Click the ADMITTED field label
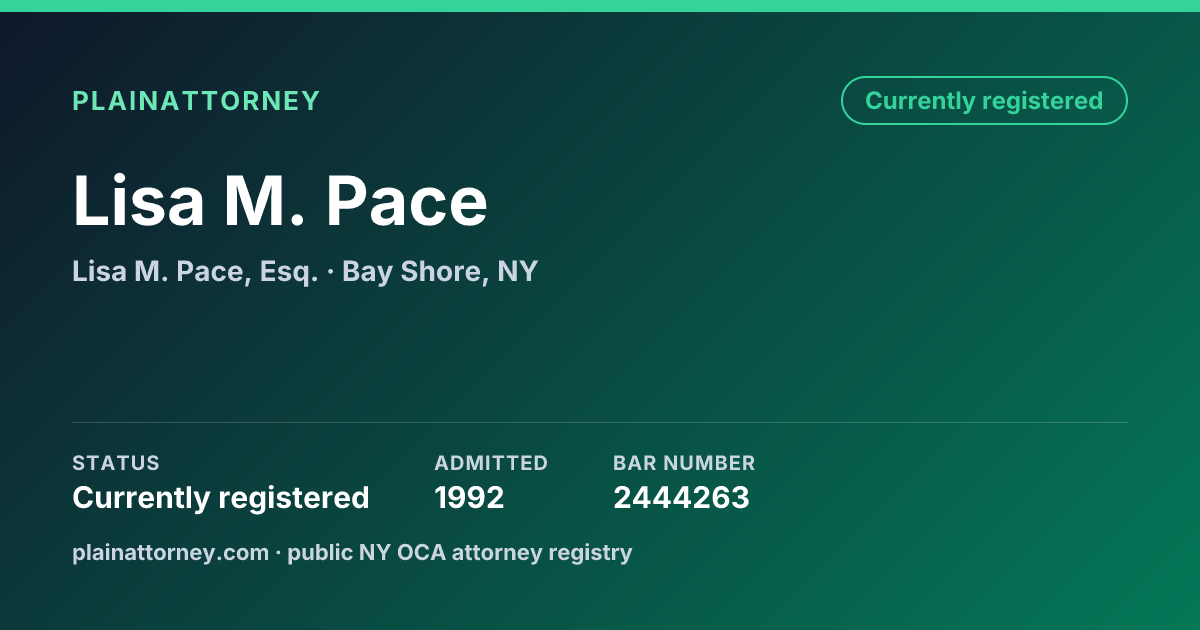 coord(491,463)
